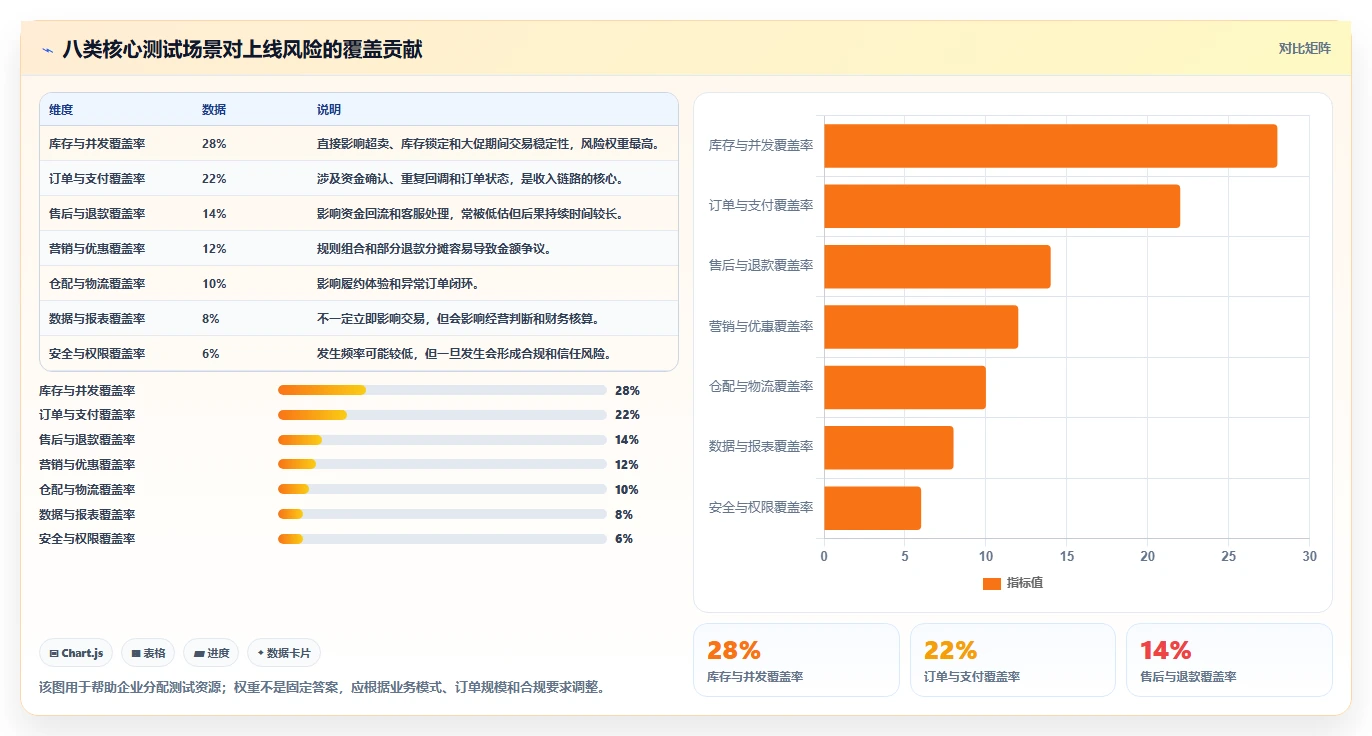
Task: Click the 订单与支付覆盖率 bar in the chart
Action: pos(1002,206)
